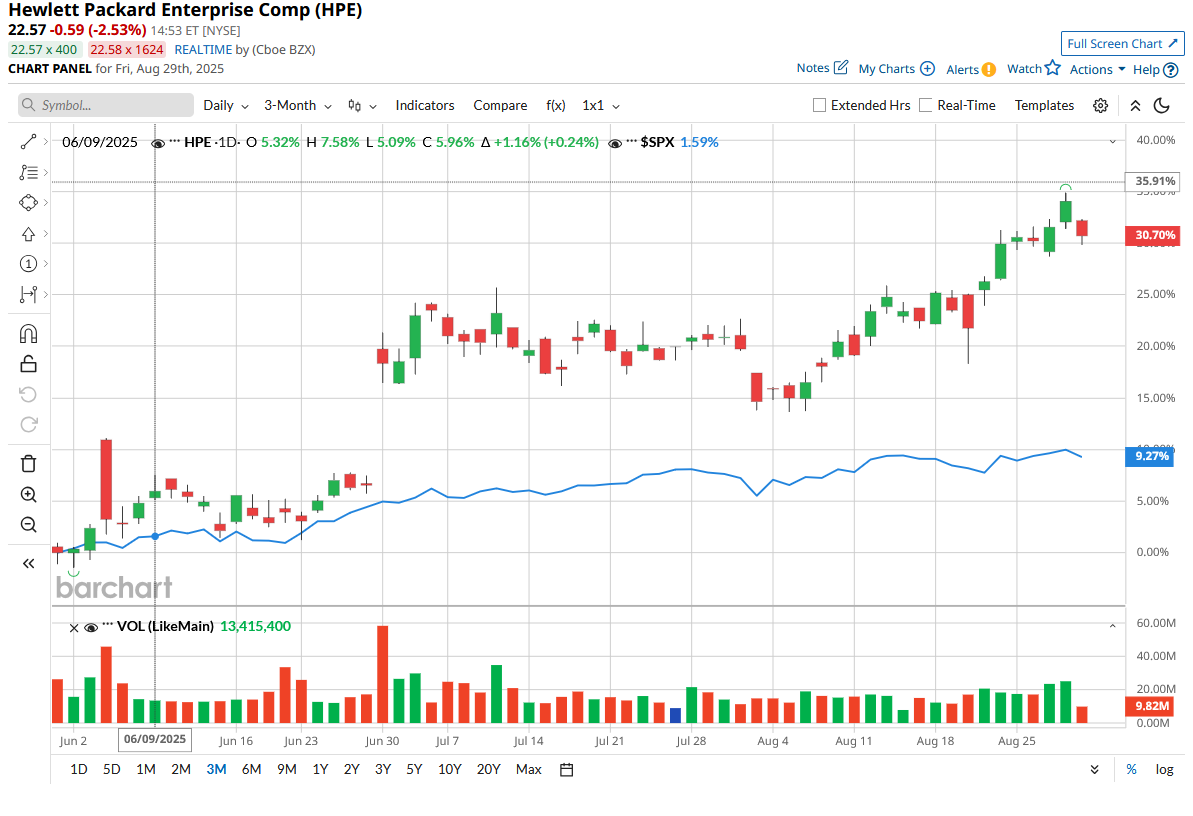Zoom out on the chart
Viewport: 1193px width, 816px height.
pyautogui.click(x=28, y=524)
